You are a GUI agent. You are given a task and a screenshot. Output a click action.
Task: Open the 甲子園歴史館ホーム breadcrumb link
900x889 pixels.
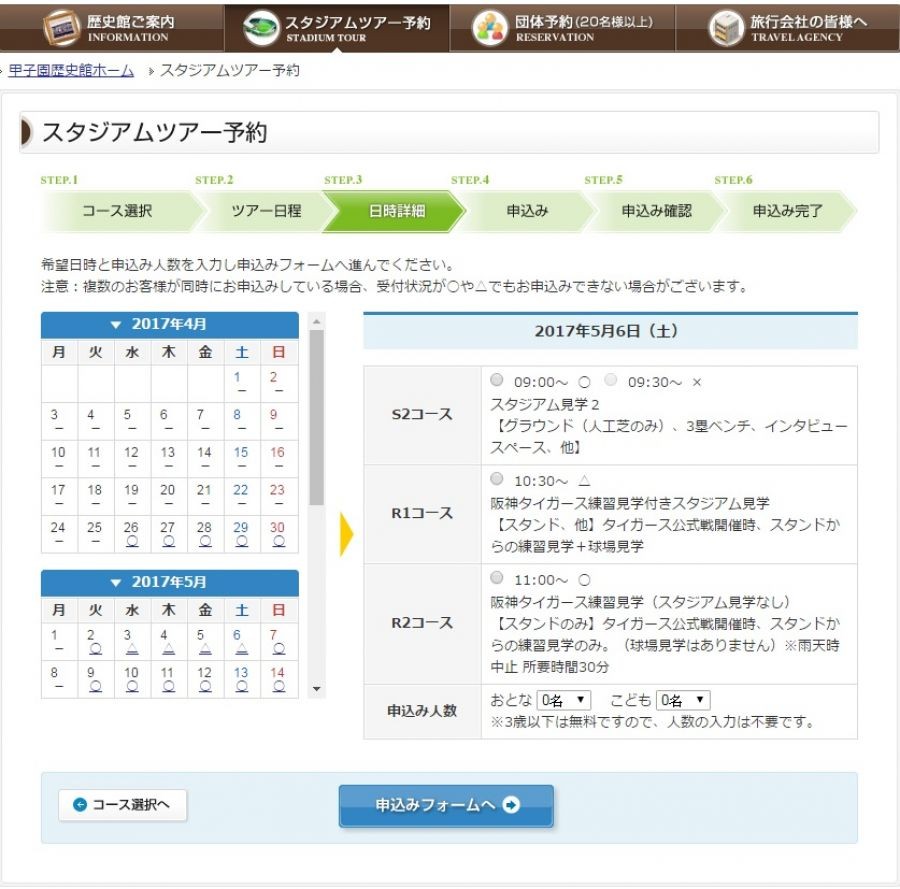pyautogui.click(x=71, y=71)
